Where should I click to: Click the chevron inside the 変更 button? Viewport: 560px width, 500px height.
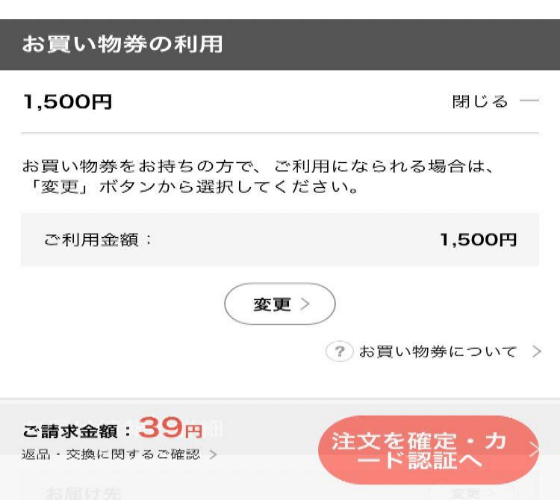click(305, 304)
